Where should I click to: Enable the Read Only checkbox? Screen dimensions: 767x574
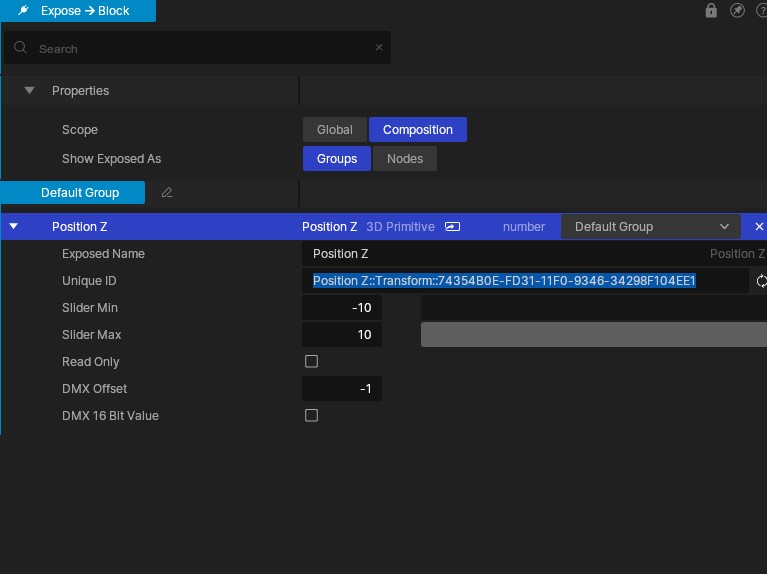click(311, 362)
